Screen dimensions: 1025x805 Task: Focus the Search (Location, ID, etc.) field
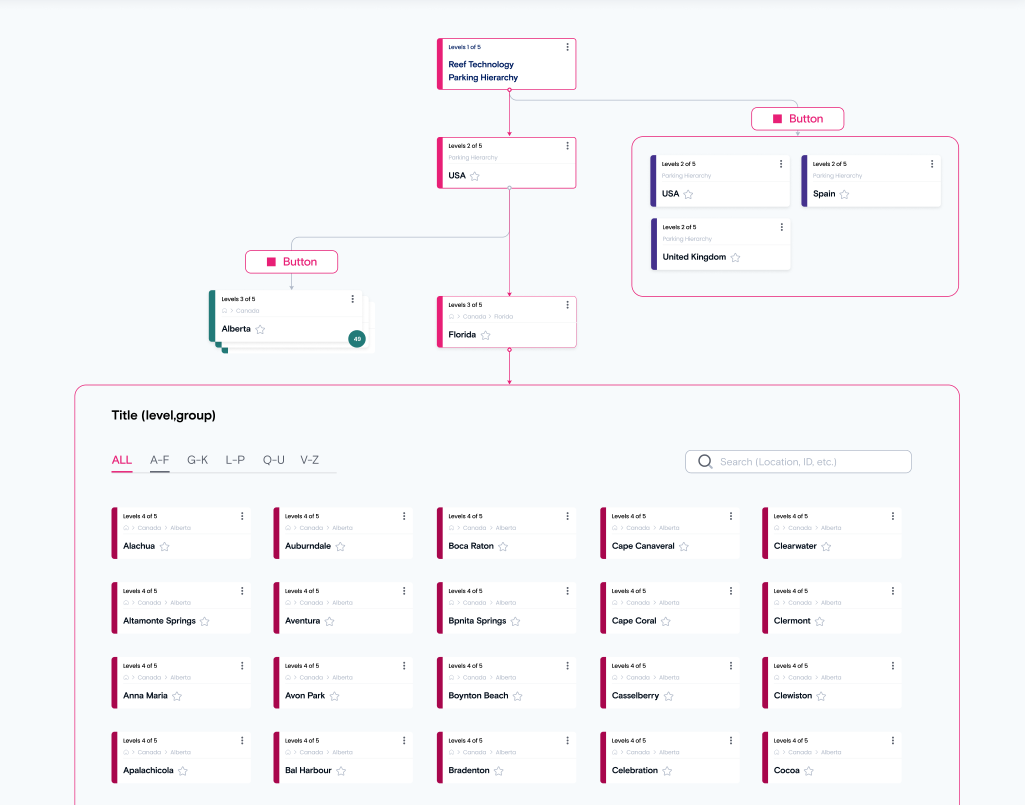tap(798, 462)
